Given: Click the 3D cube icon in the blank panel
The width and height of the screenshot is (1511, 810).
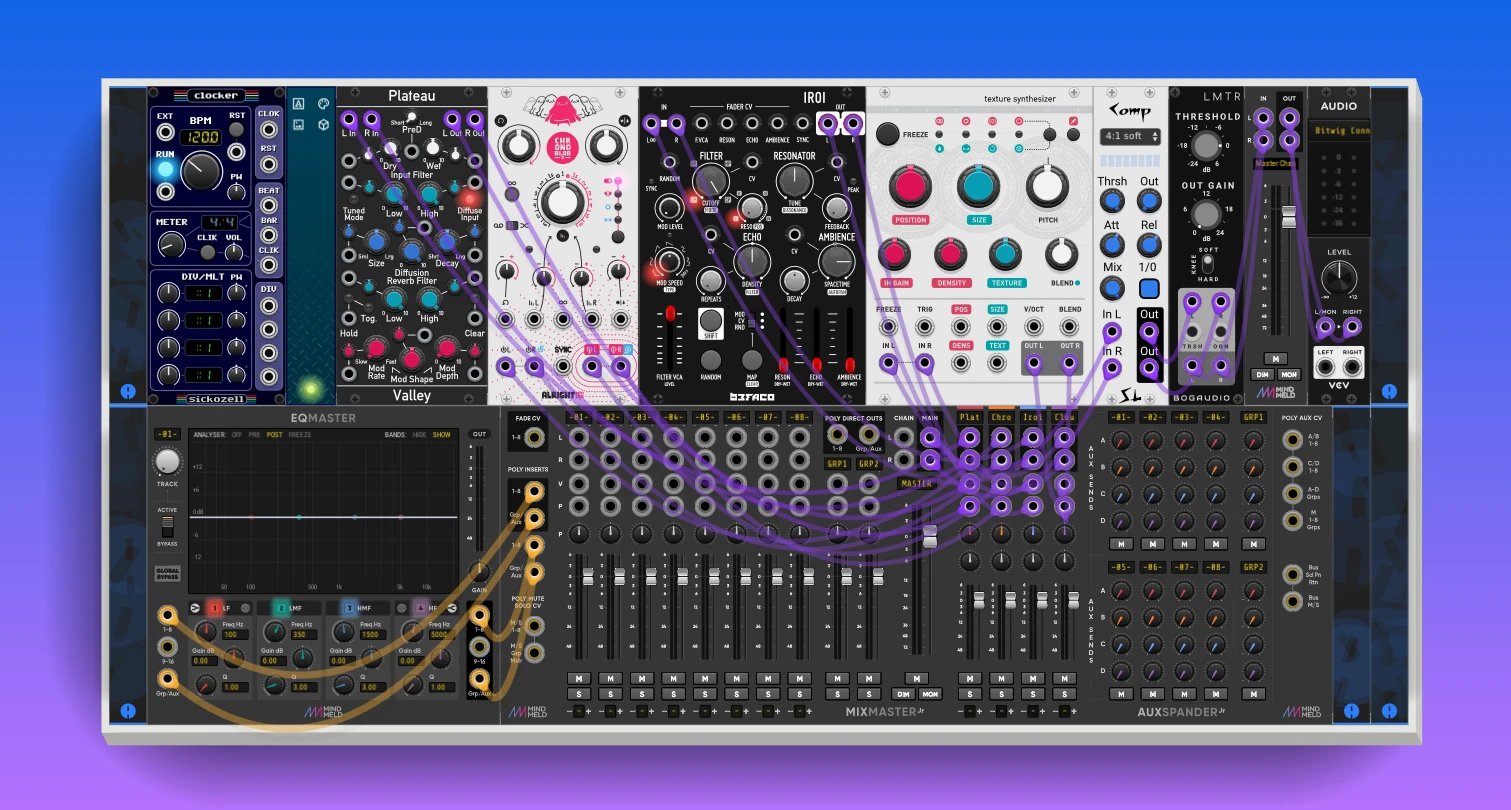Looking at the screenshot, I should coord(323,125).
